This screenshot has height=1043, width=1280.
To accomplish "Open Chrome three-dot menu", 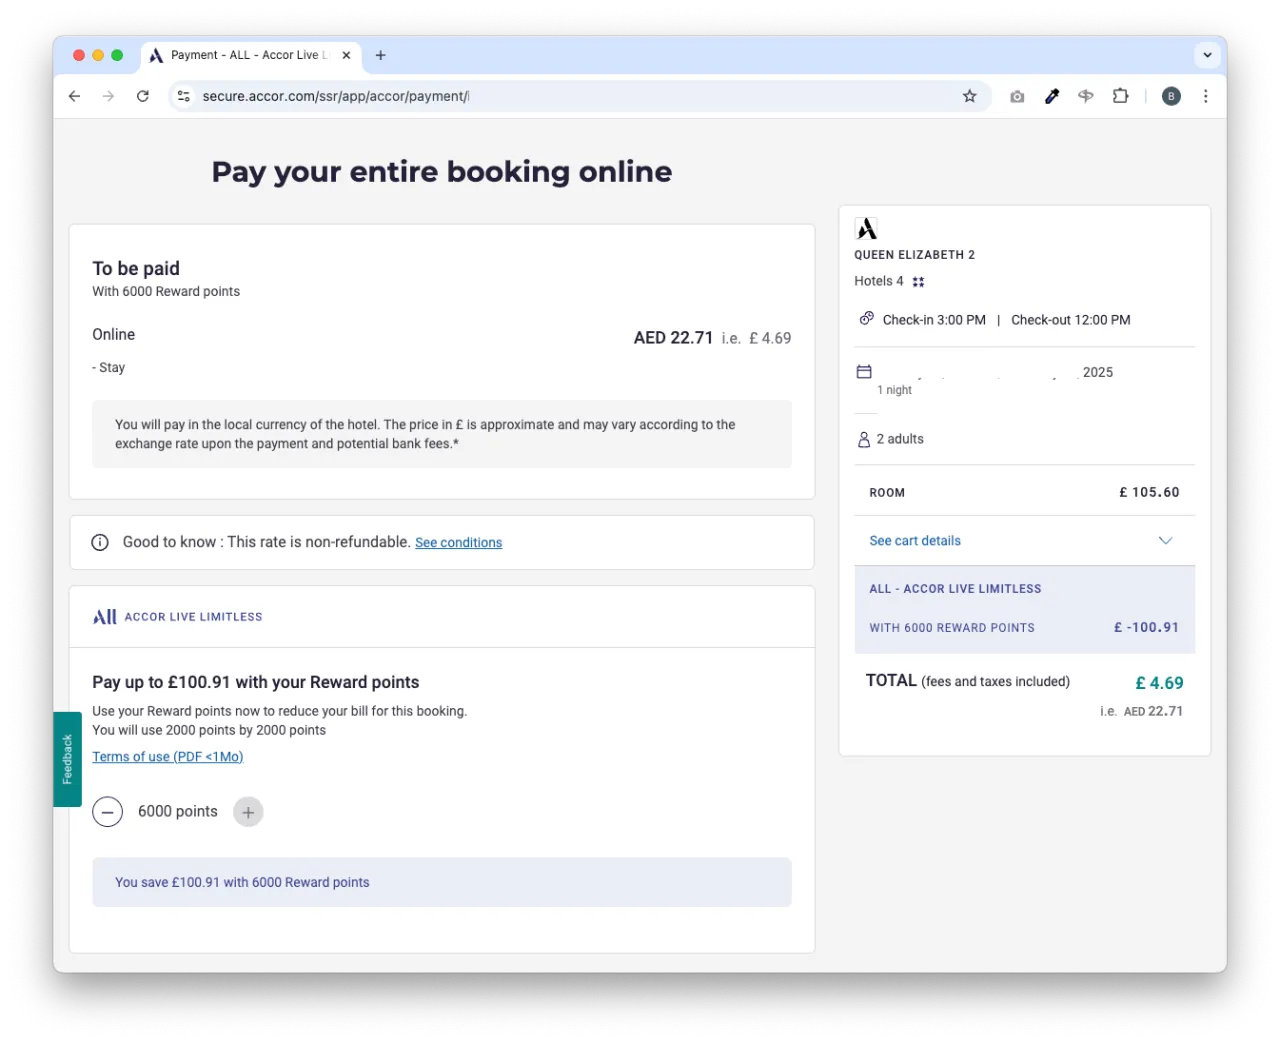I will tap(1205, 96).
